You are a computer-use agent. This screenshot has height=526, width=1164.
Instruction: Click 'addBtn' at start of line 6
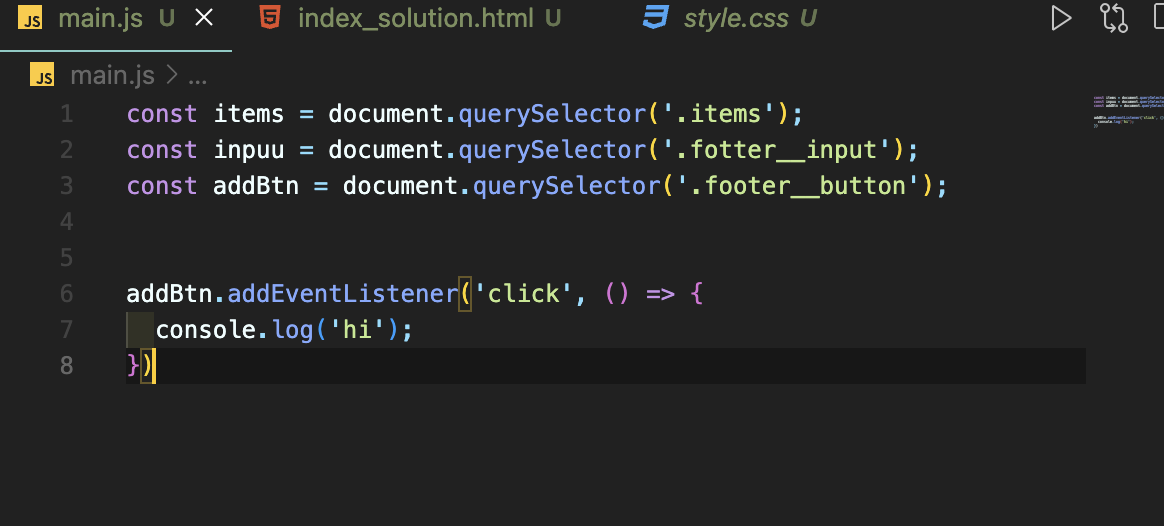169,294
